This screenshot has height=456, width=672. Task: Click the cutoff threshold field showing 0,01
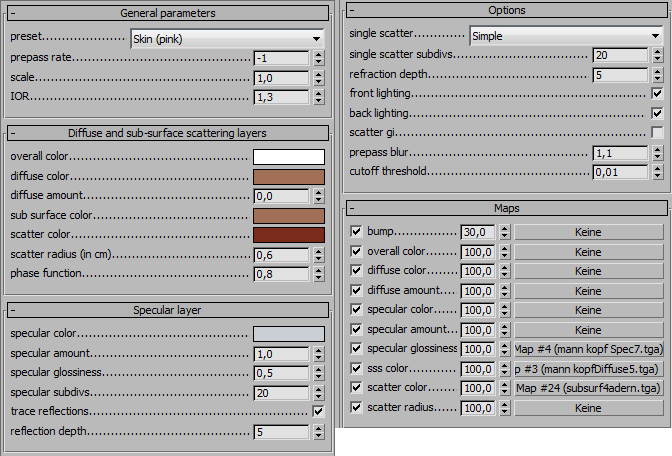pos(621,172)
